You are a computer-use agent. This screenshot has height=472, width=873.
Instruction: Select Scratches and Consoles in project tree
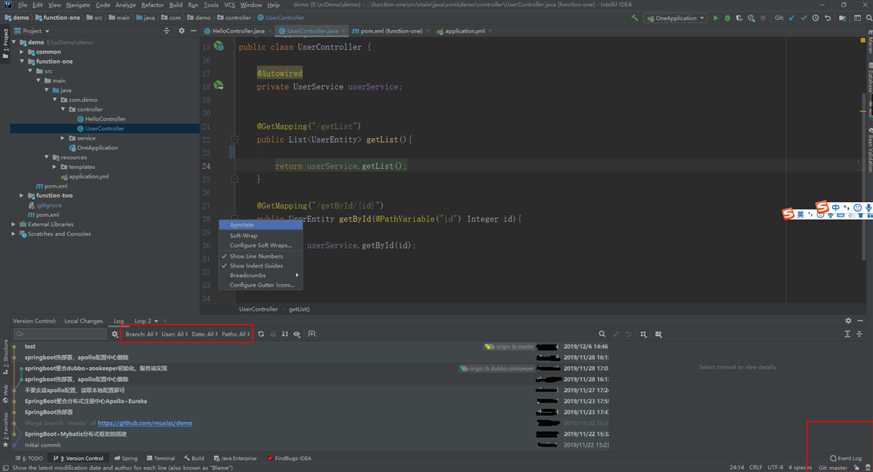(55, 234)
